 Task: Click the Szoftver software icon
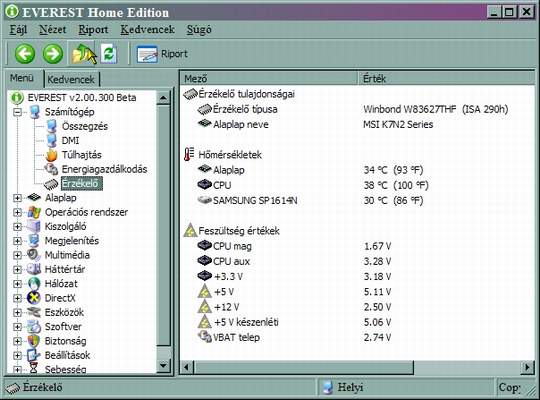pos(34,327)
